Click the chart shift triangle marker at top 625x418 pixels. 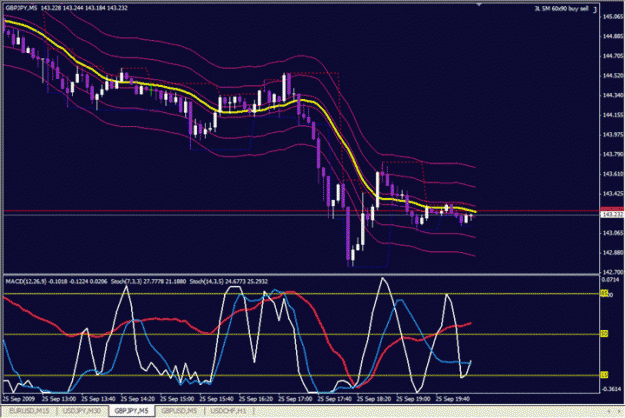pos(479,4)
